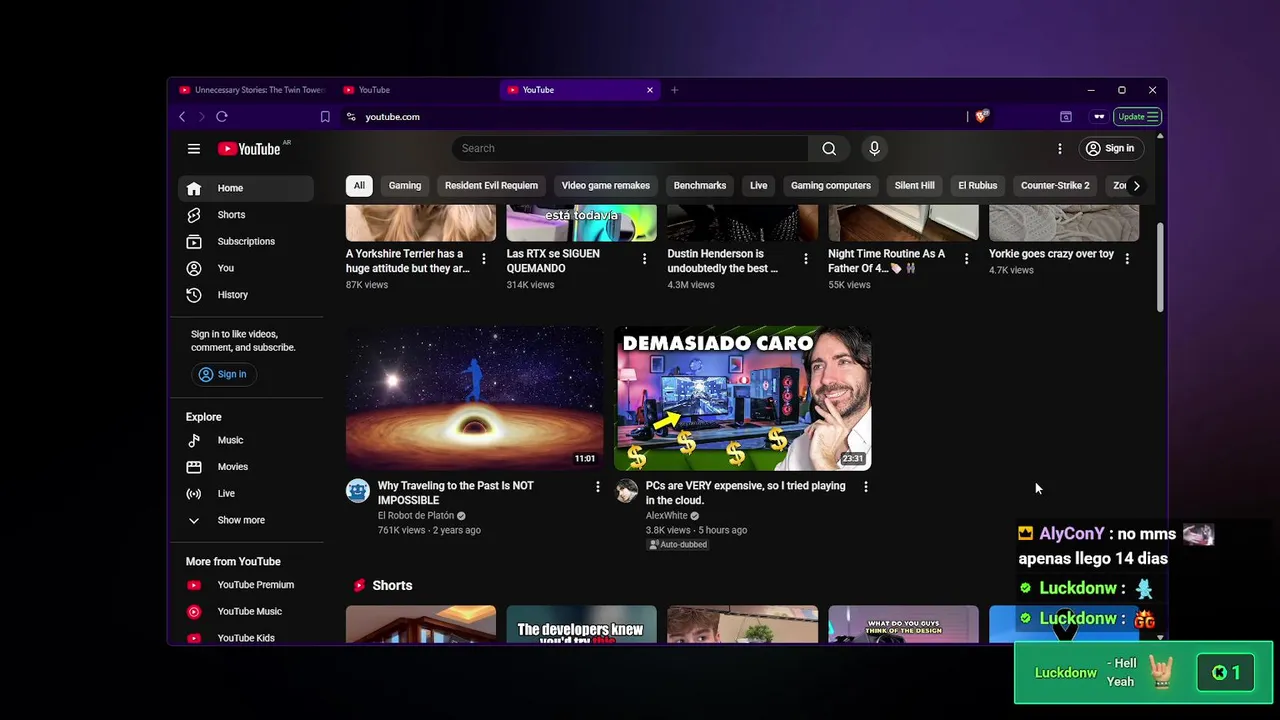Click the page vertical scrollbar thumb
This screenshot has width=1280, height=720.
click(x=1160, y=267)
